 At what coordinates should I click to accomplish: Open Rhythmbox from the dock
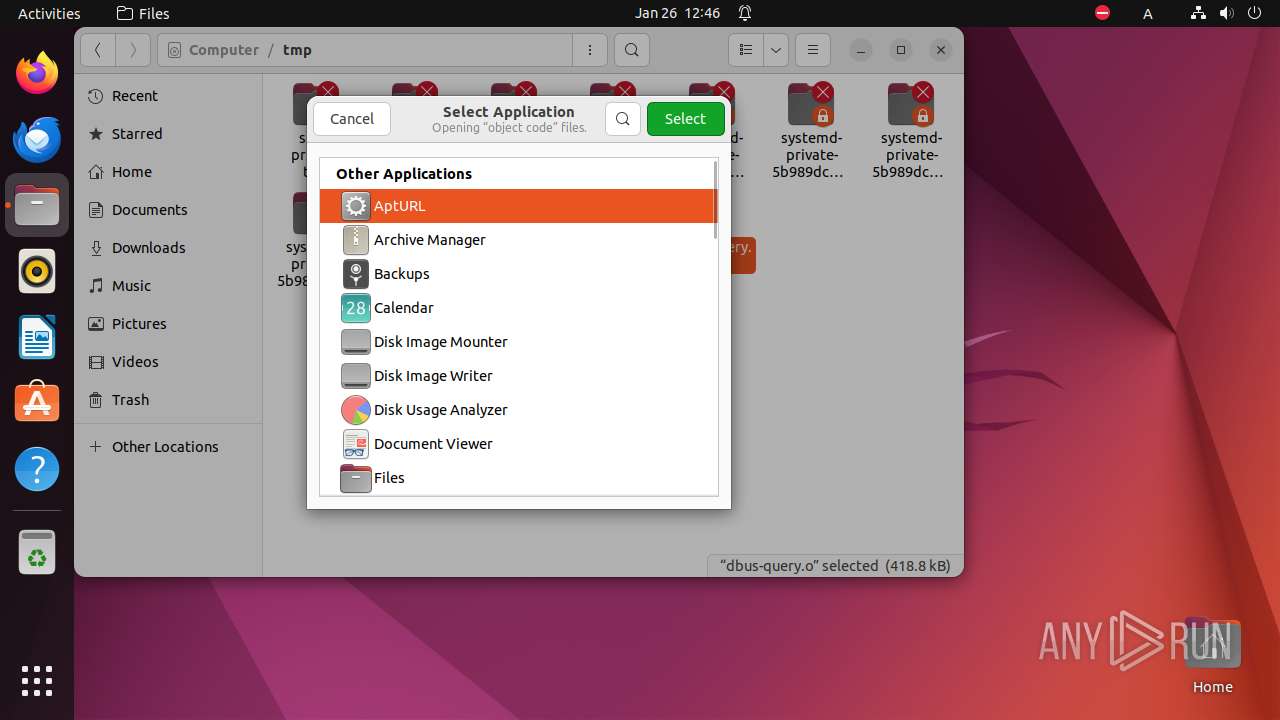37,271
